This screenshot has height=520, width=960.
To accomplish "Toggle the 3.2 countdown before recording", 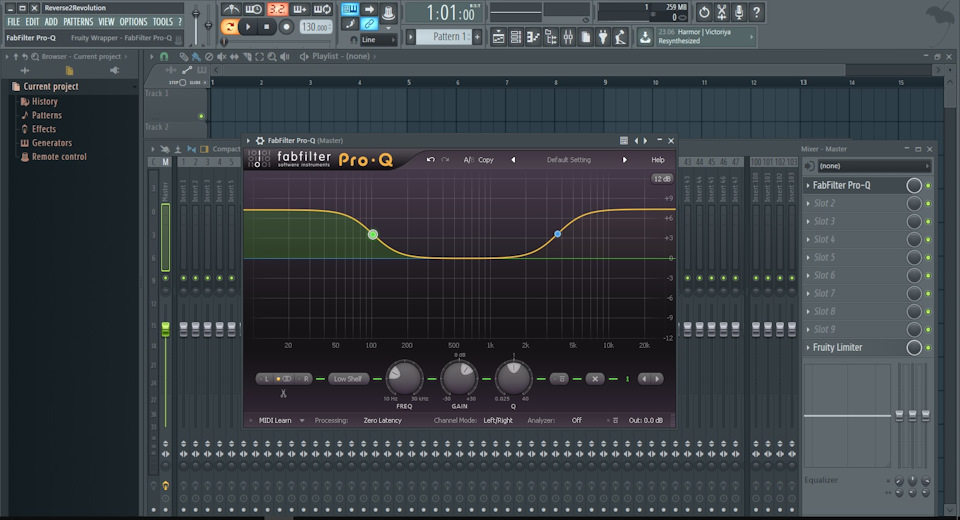I will point(277,9).
